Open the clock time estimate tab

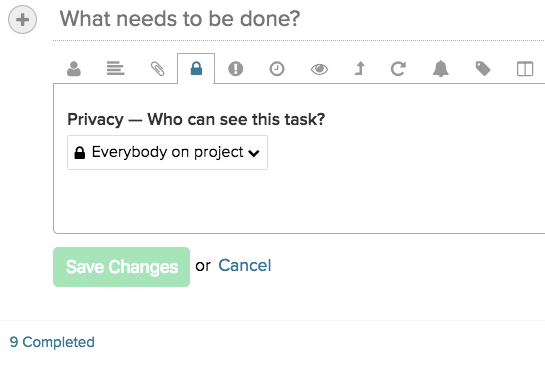pos(277,69)
